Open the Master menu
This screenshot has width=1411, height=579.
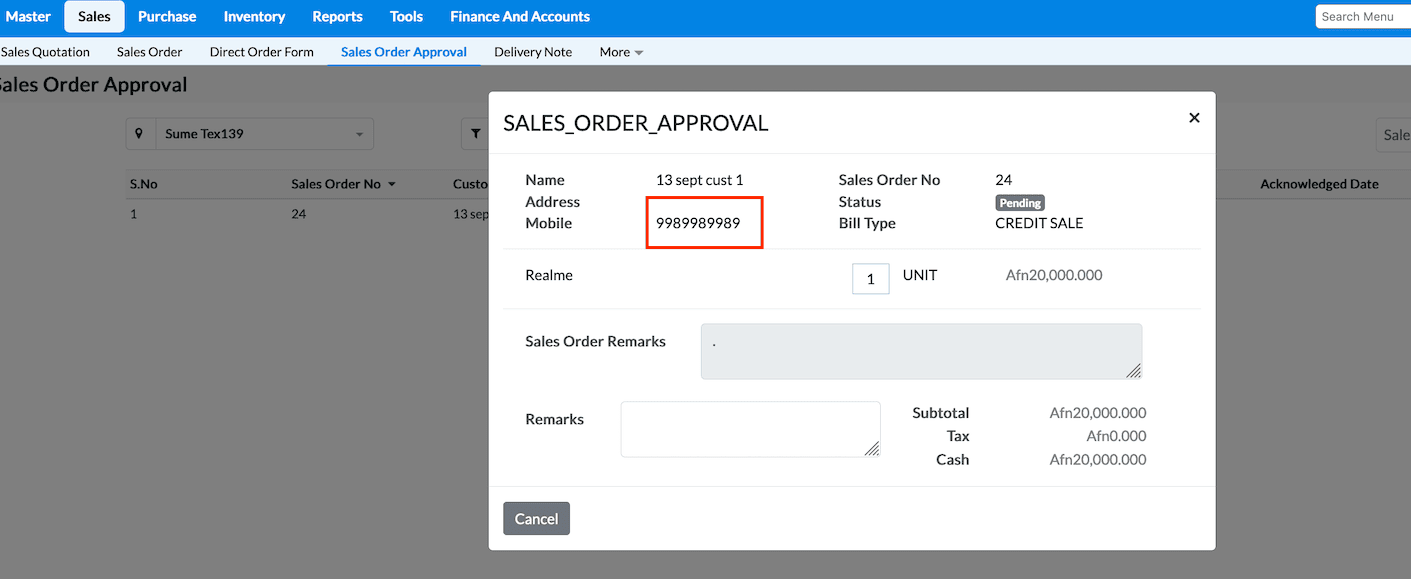click(x=28, y=16)
